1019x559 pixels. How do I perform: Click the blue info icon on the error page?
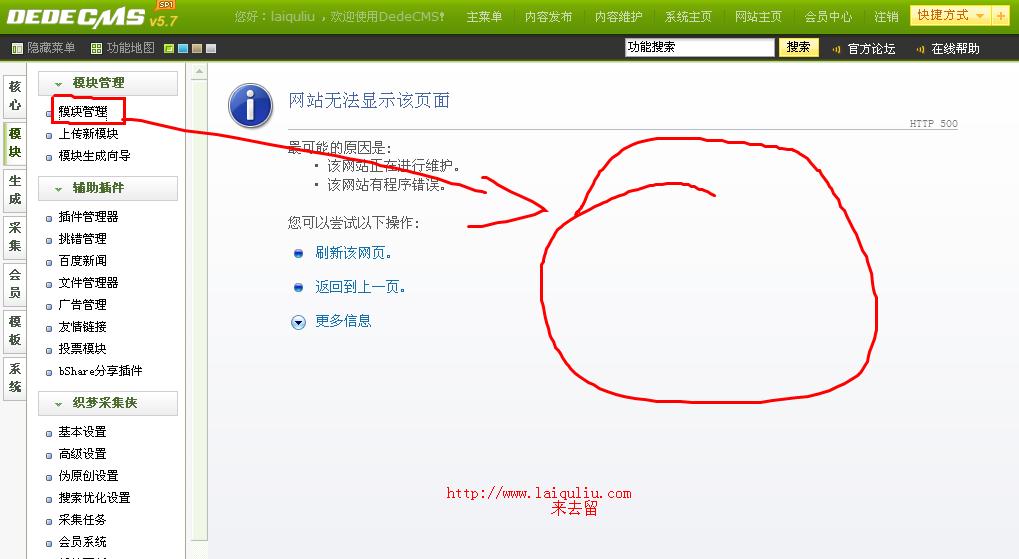pyautogui.click(x=250, y=105)
